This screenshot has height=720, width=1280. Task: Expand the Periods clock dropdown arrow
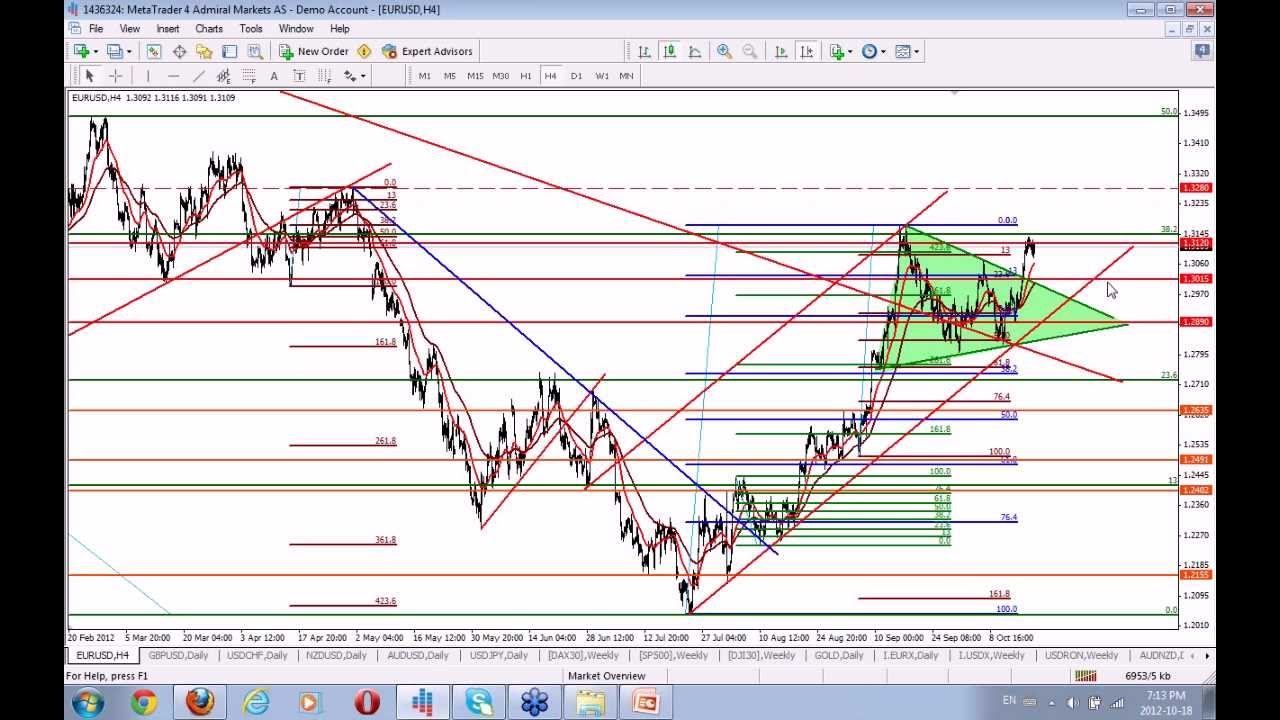point(881,51)
